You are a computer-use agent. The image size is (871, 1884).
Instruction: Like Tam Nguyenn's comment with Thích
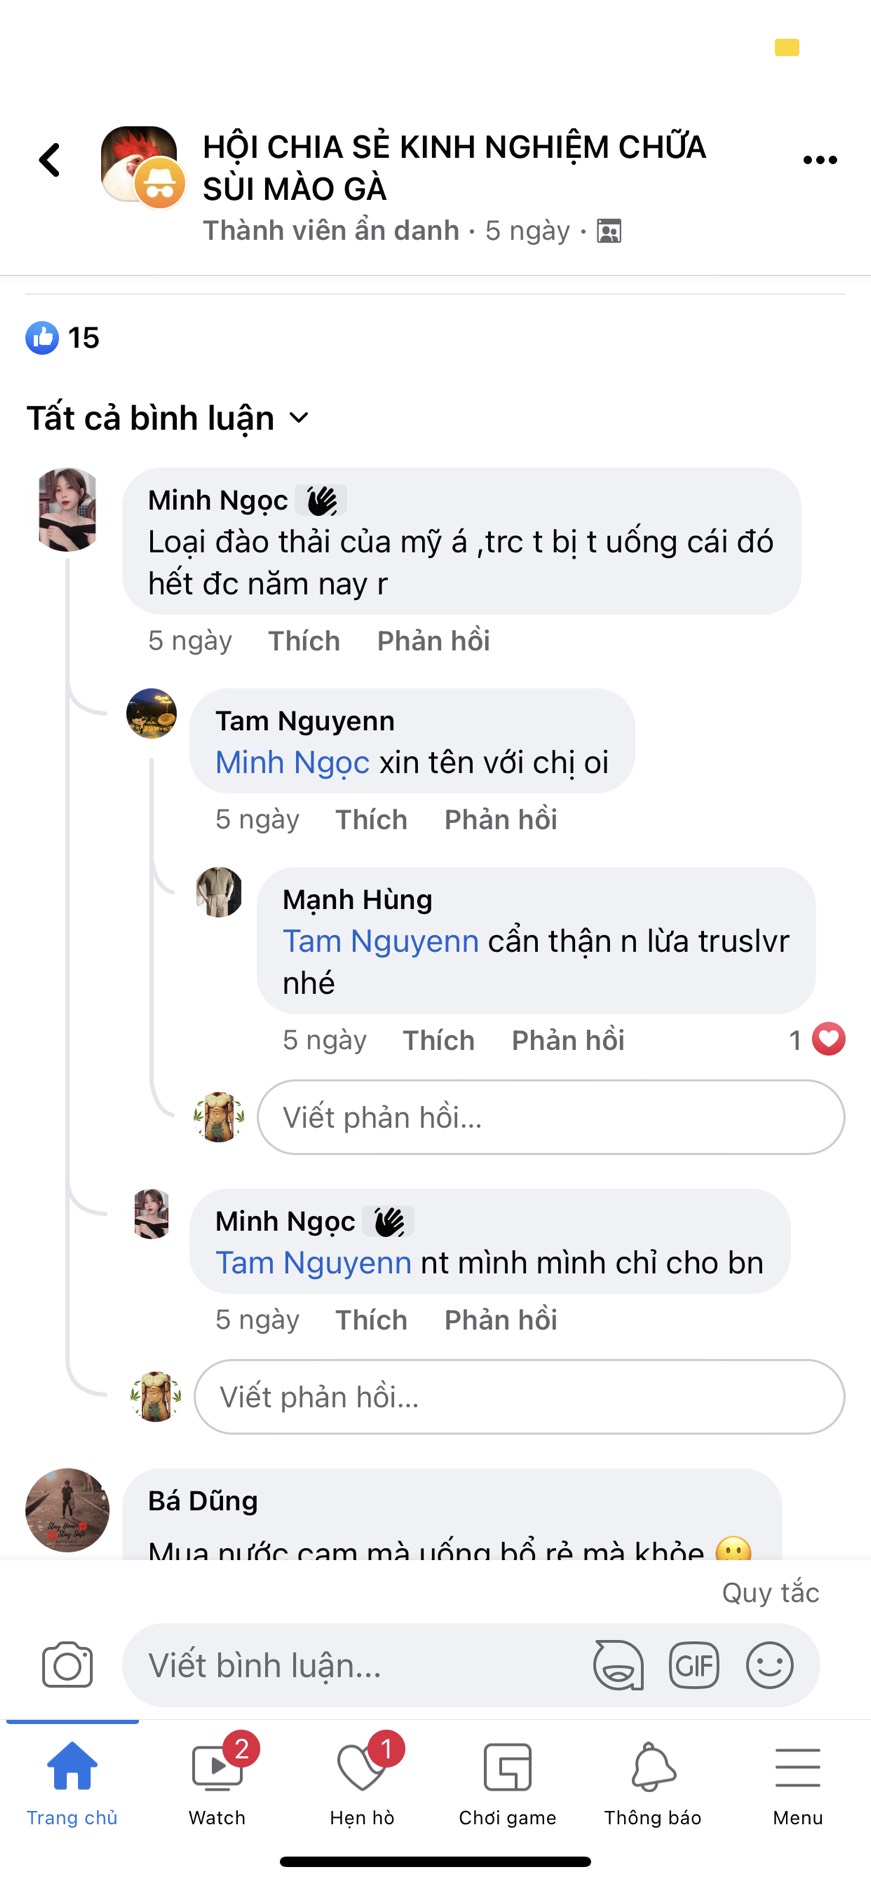(x=371, y=820)
